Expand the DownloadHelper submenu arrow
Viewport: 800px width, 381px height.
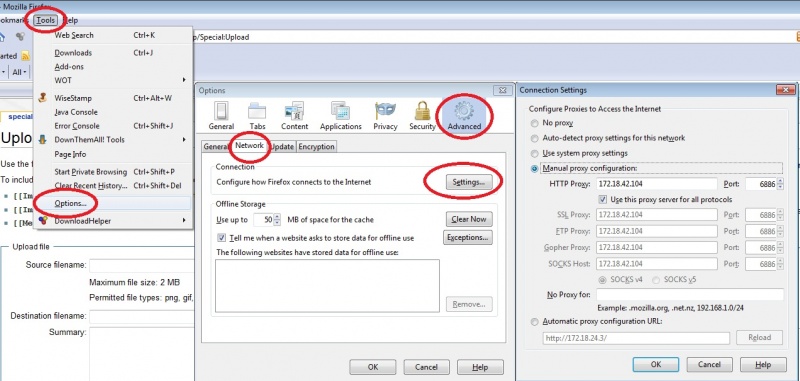click(x=184, y=220)
